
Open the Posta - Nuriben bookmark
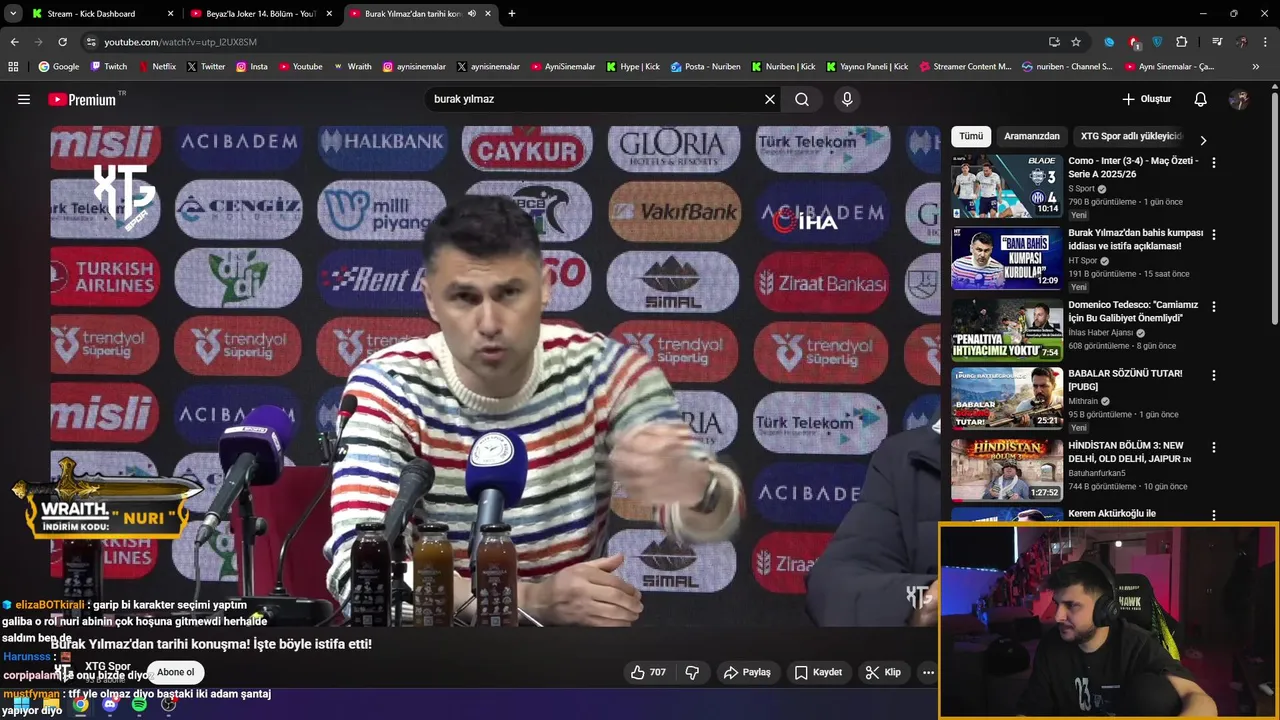706,67
